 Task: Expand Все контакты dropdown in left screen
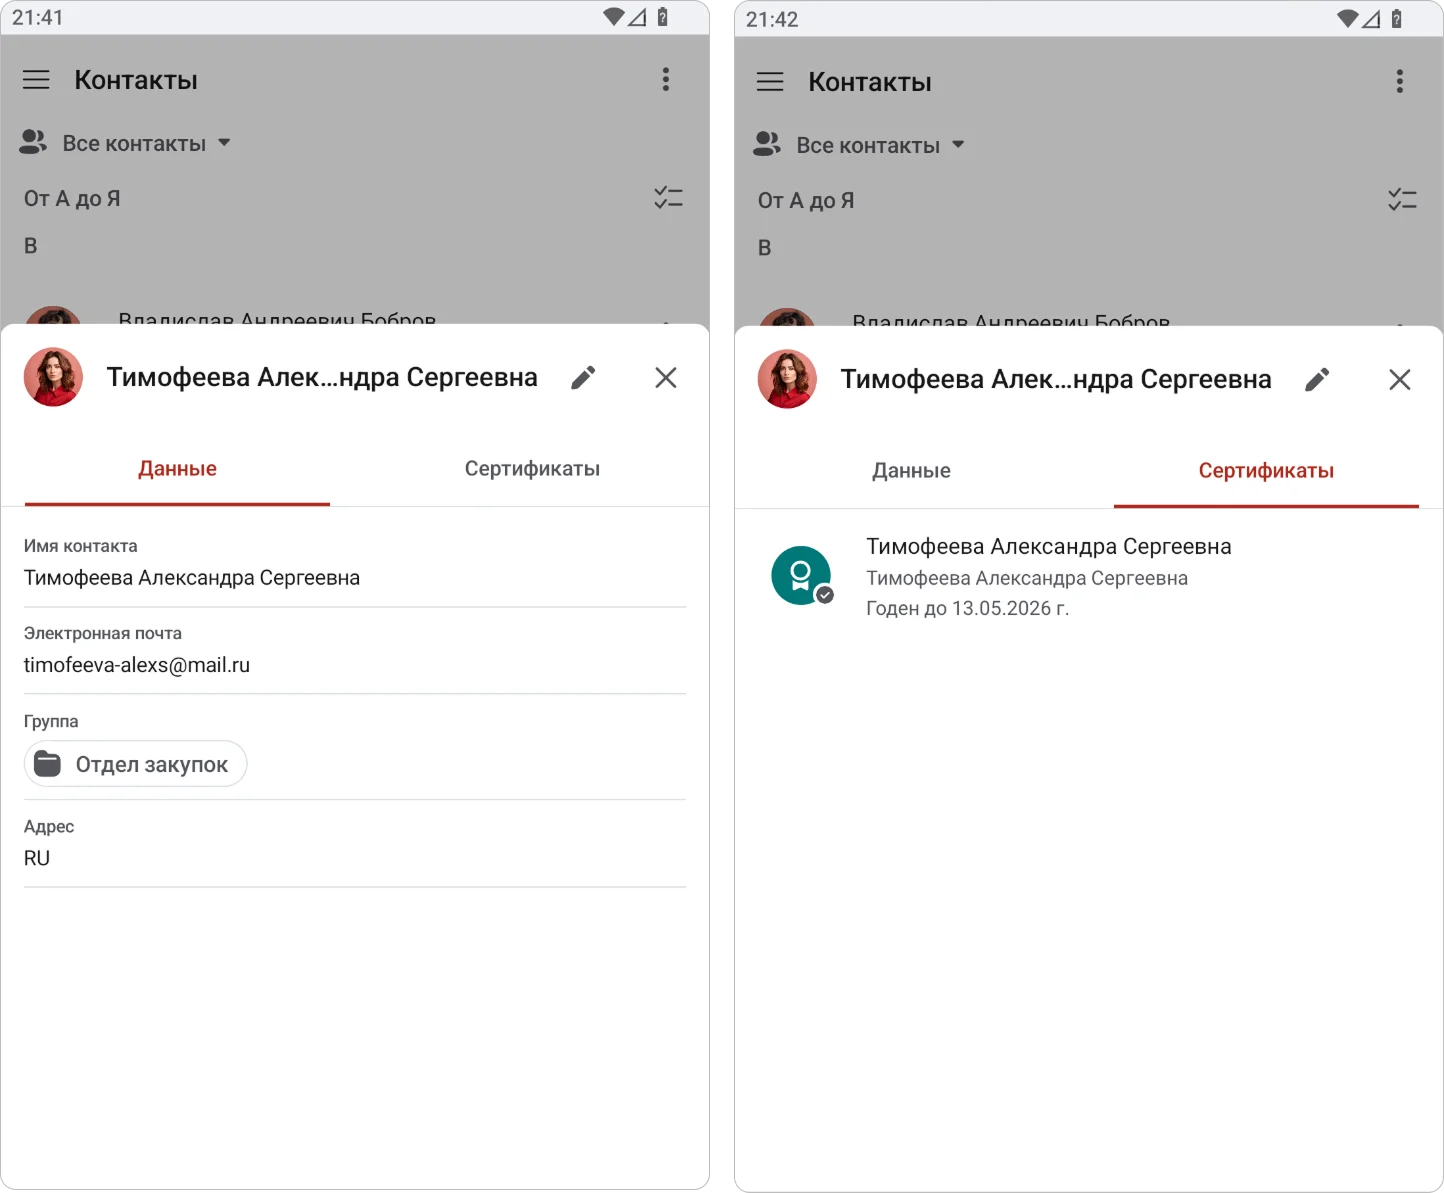126,143
